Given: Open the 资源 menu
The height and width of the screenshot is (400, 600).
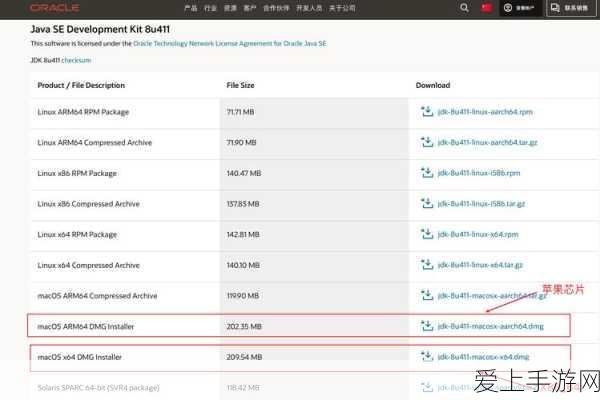Looking at the screenshot, I should [230, 8].
